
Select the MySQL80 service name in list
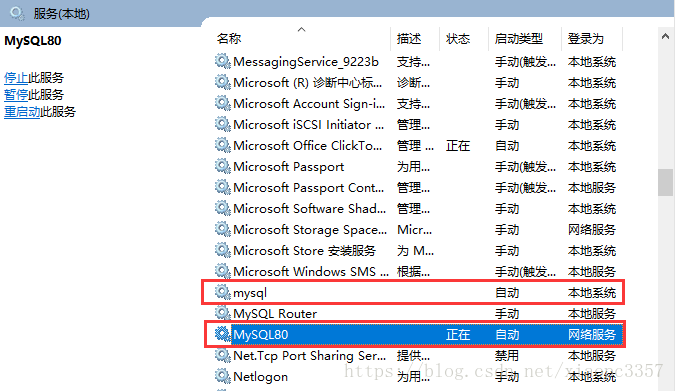261,335
